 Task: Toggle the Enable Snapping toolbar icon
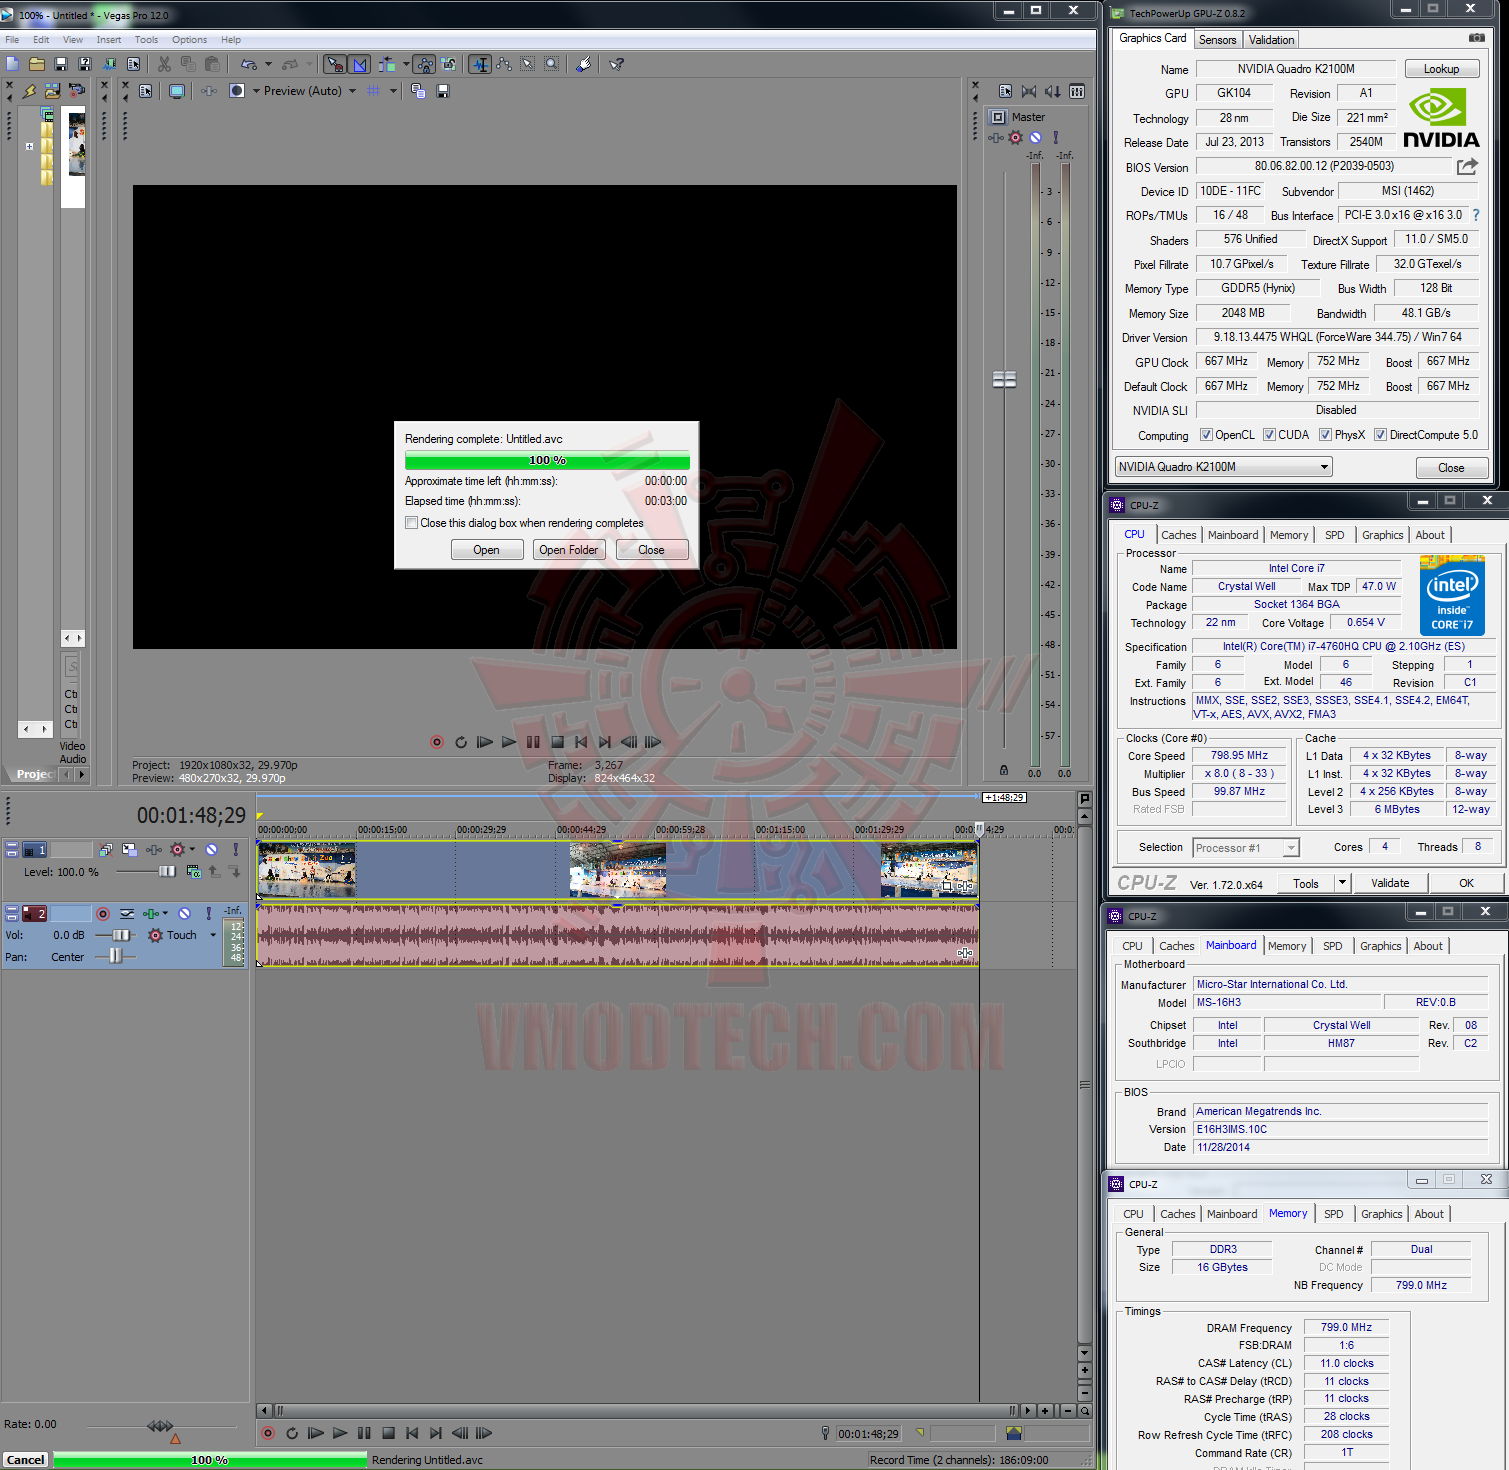point(336,64)
